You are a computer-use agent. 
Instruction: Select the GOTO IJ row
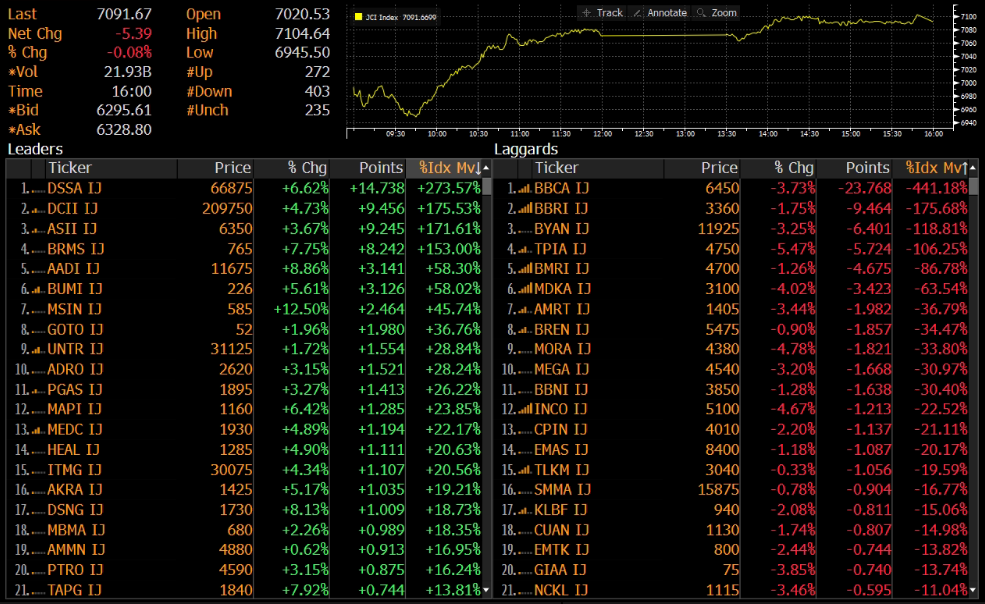75,329
